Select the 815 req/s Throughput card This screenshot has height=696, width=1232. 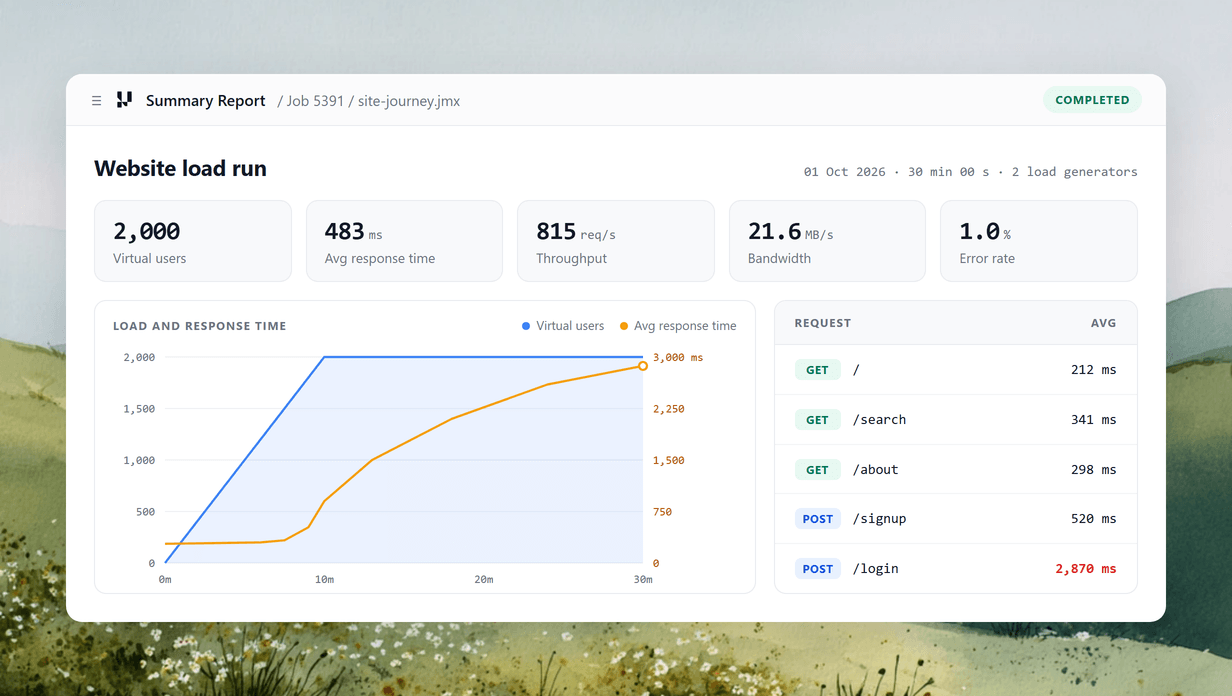pyautogui.click(x=616, y=241)
